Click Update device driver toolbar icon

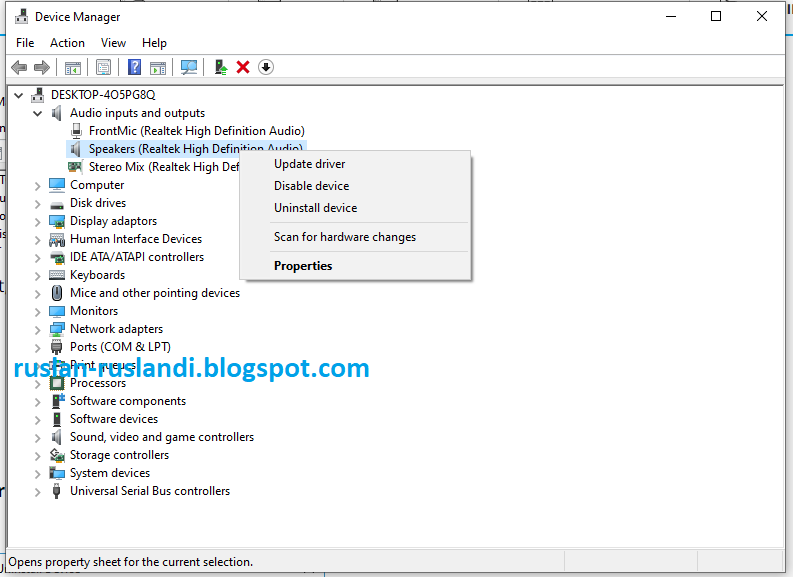click(x=221, y=67)
